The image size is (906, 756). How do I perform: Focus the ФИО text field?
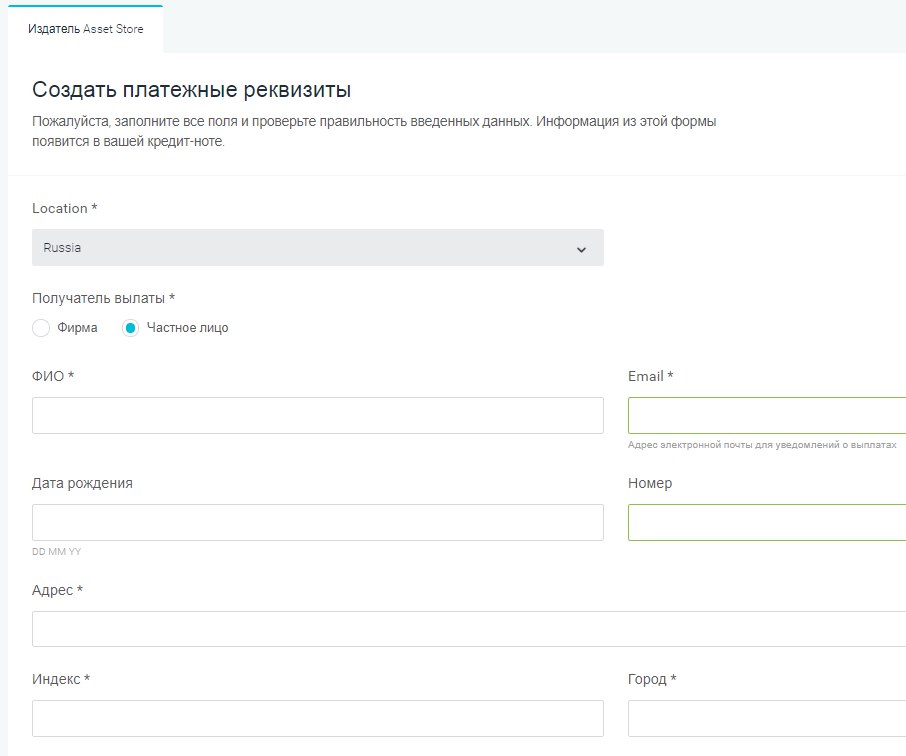point(317,415)
